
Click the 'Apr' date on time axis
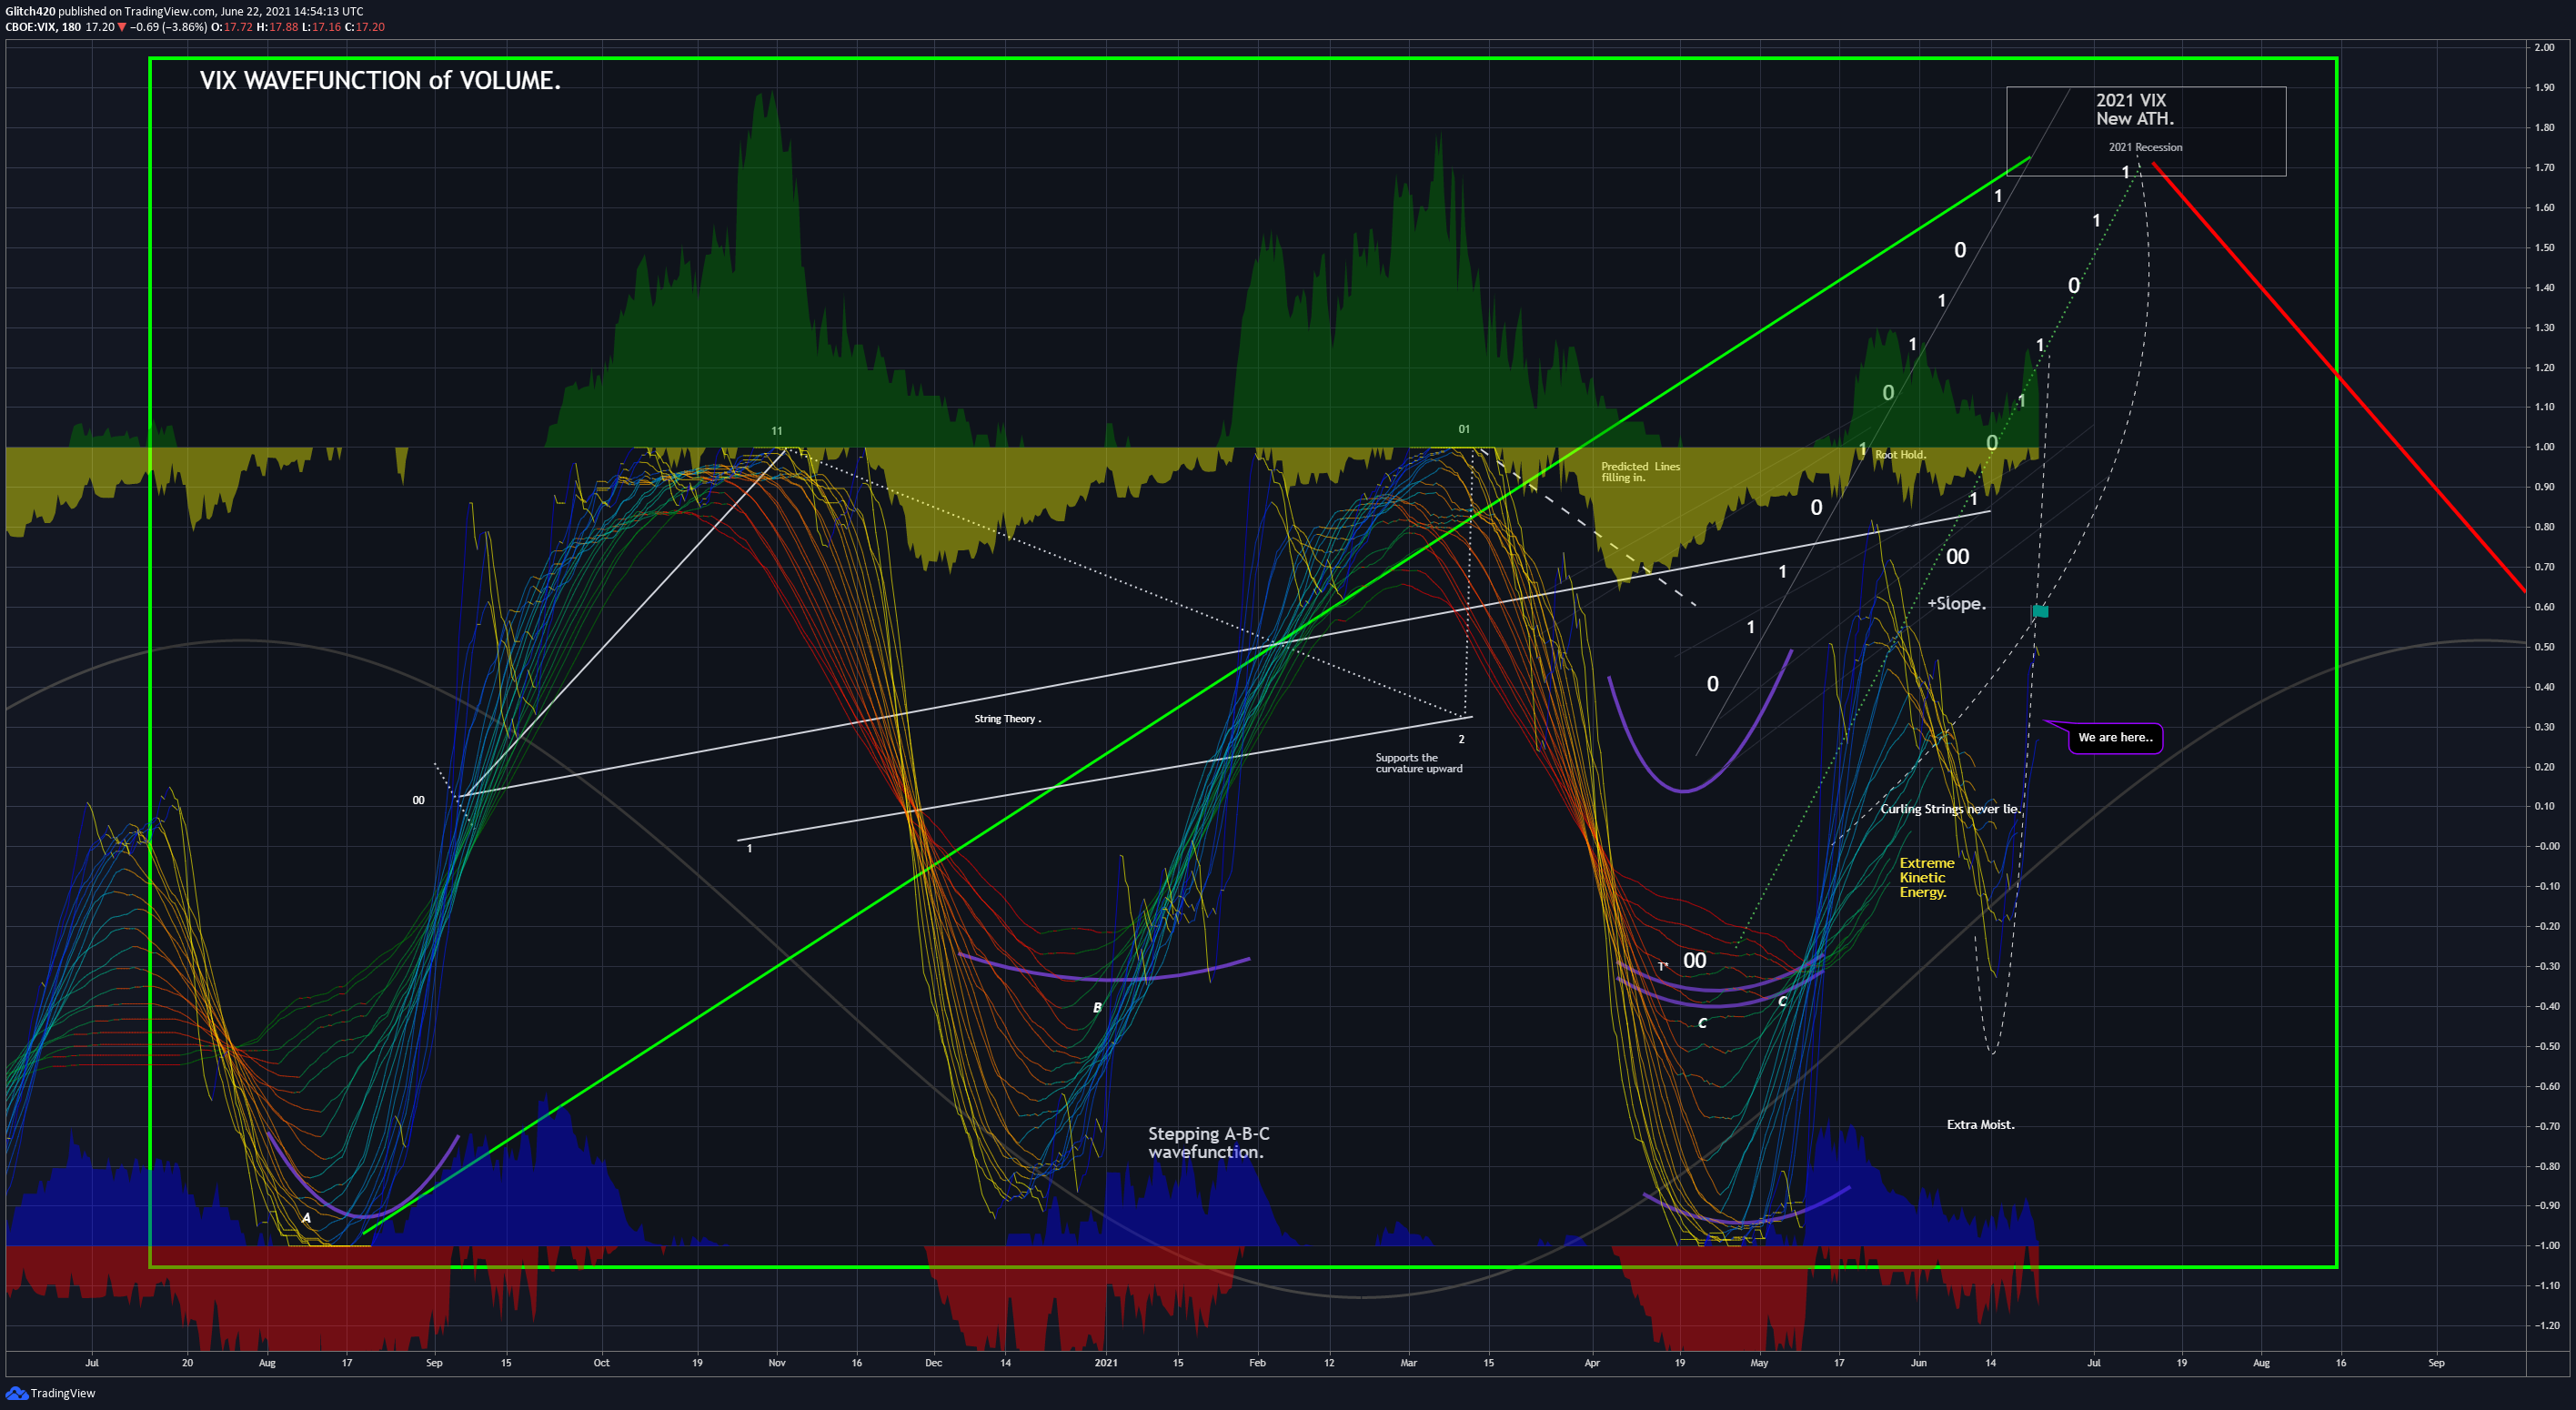(x=1592, y=1363)
